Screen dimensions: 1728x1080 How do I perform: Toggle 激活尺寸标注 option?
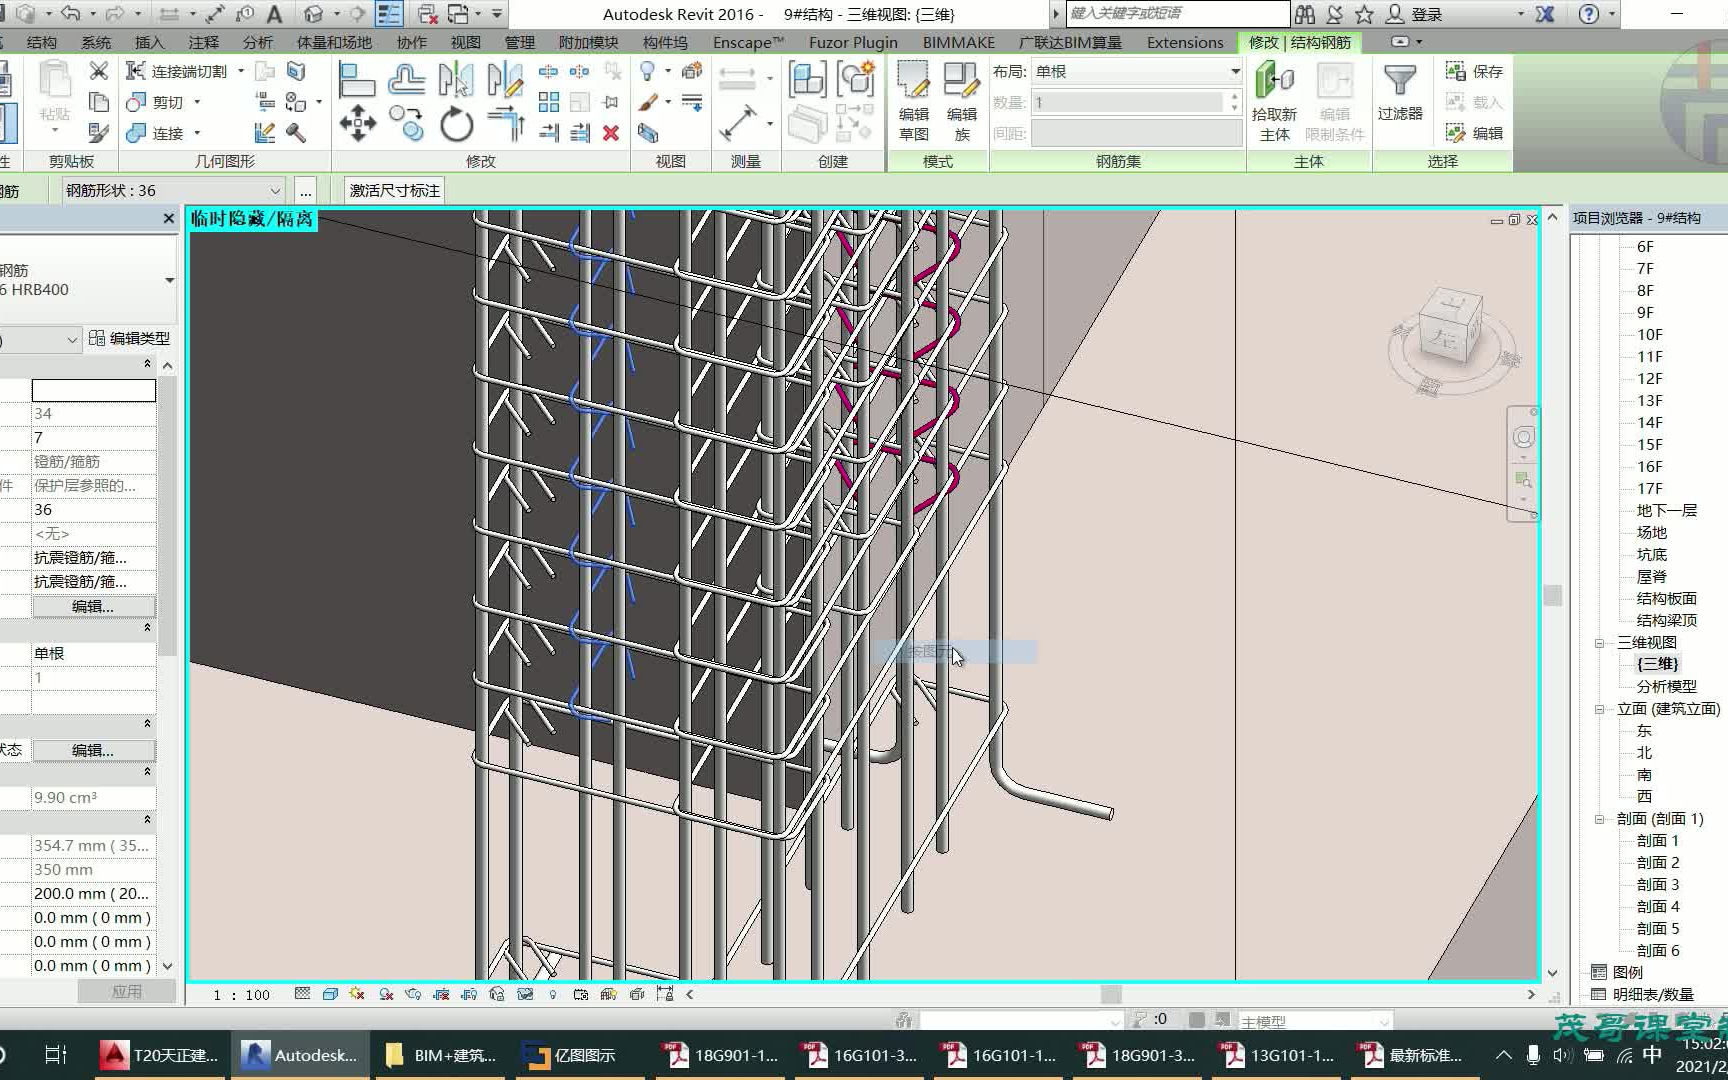(393, 190)
